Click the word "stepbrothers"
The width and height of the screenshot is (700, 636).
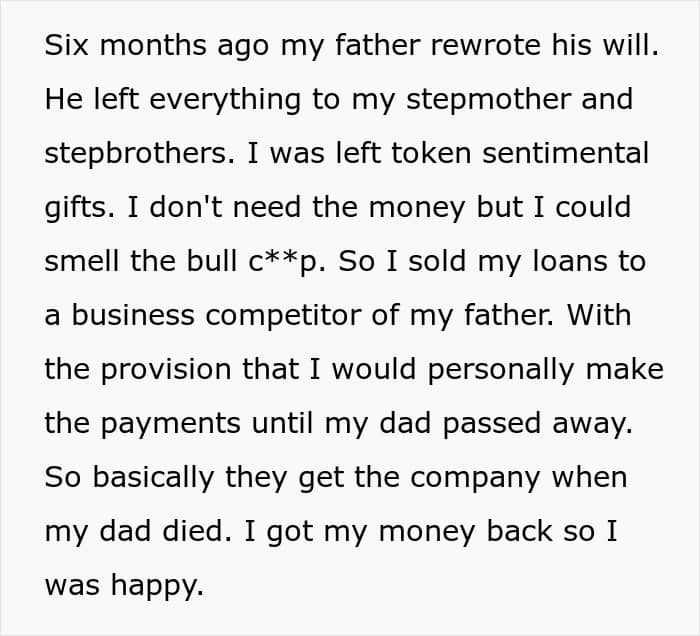138,154
